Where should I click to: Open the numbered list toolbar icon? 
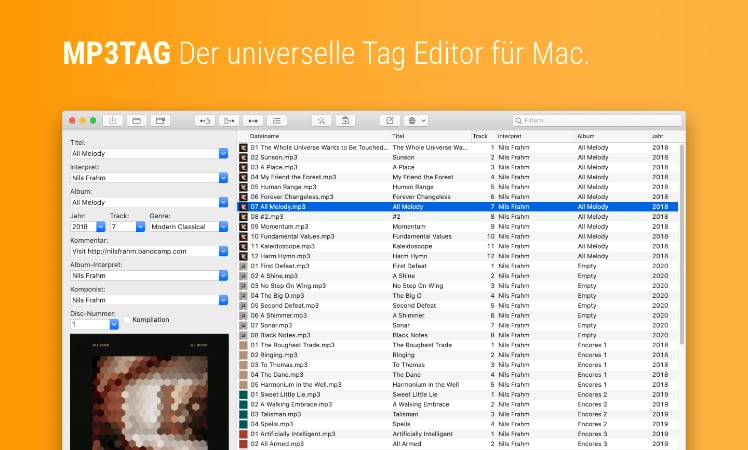point(276,121)
